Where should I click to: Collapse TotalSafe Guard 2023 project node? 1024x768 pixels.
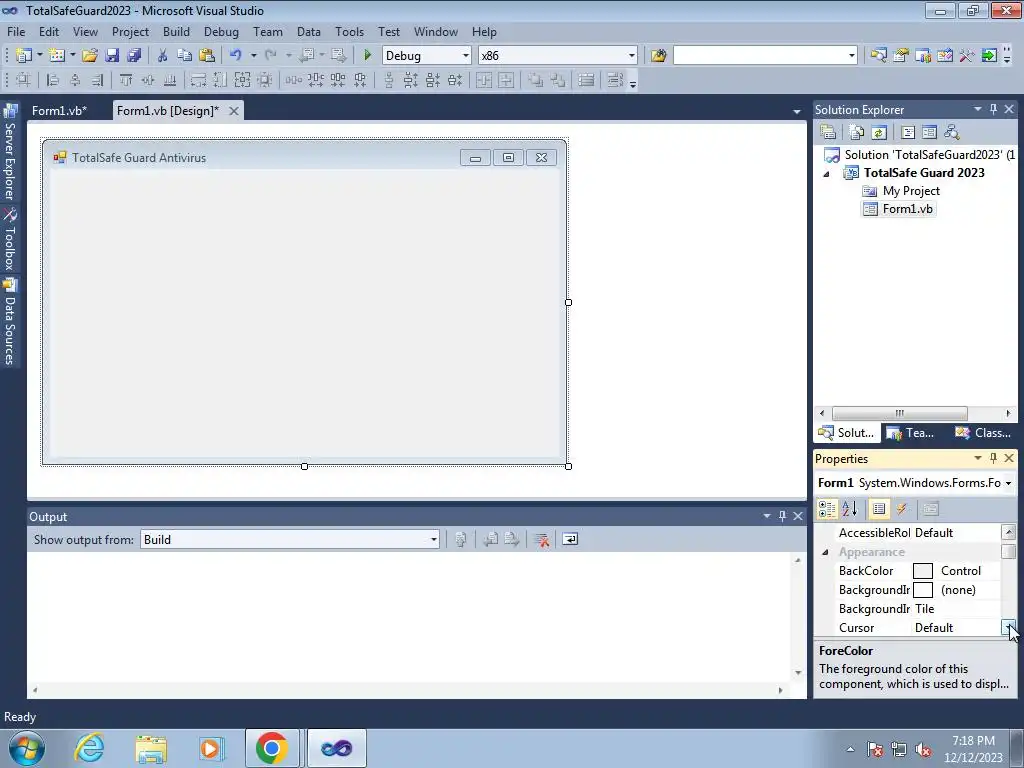[x=826, y=174]
